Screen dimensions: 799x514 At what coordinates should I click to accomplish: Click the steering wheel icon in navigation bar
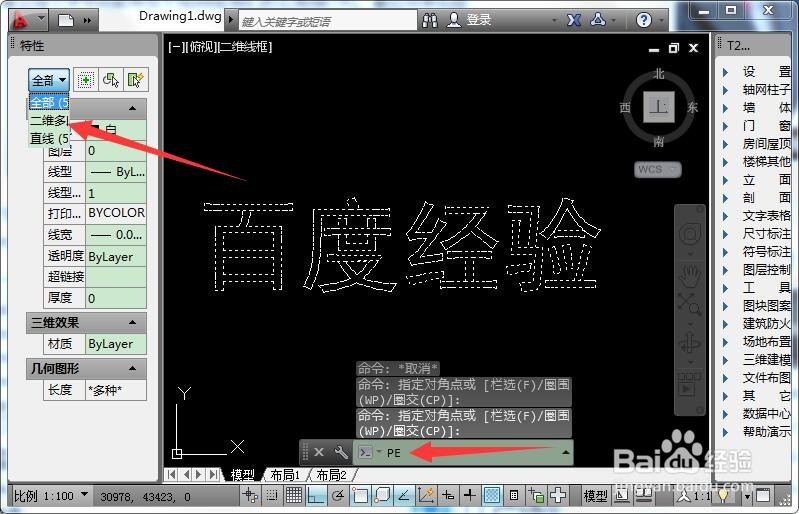pyautogui.click(x=689, y=234)
